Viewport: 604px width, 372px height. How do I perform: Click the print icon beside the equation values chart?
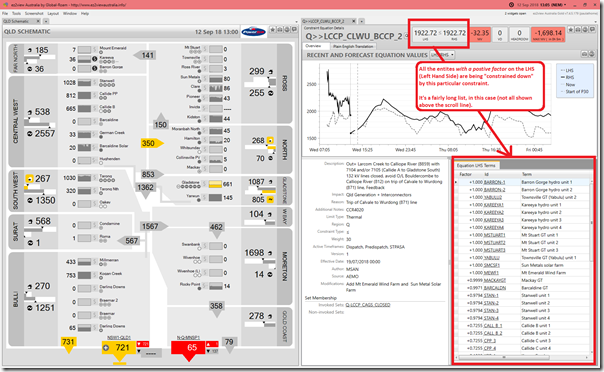(584, 54)
